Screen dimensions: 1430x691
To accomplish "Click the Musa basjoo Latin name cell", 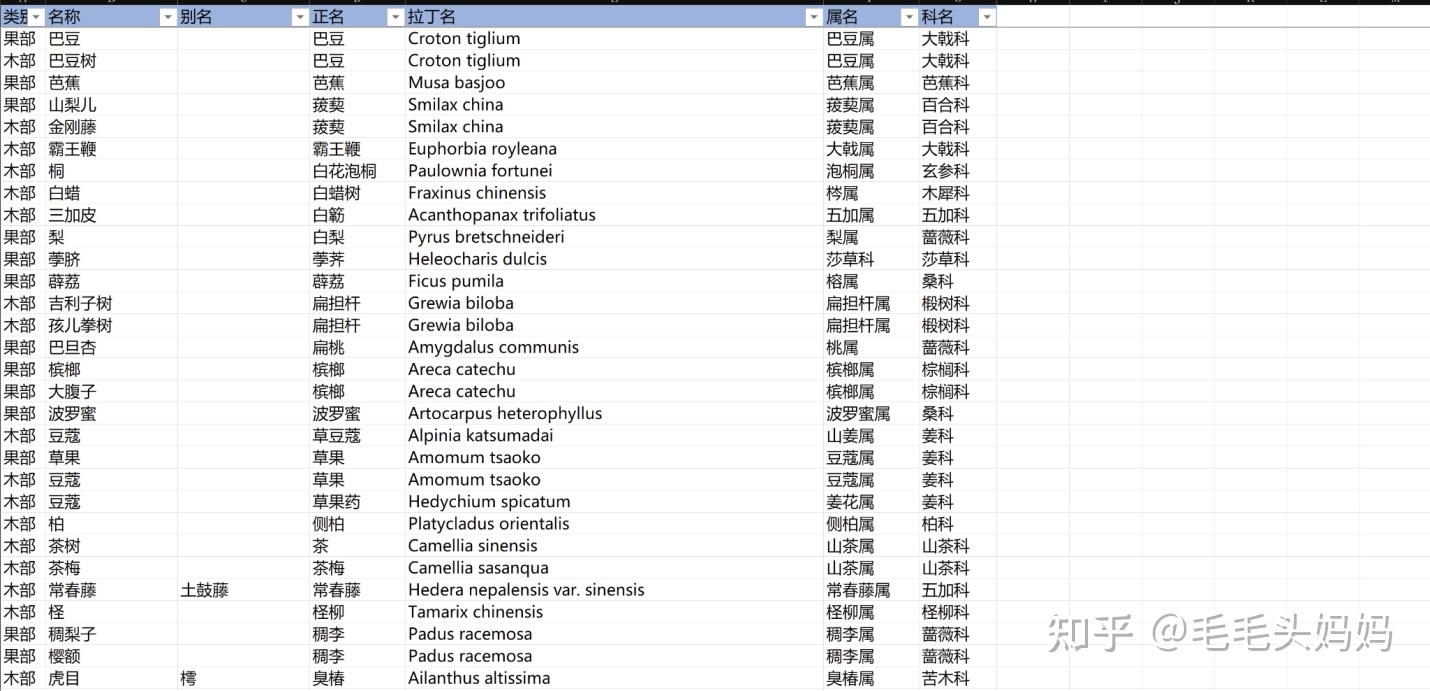I will [614, 83].
